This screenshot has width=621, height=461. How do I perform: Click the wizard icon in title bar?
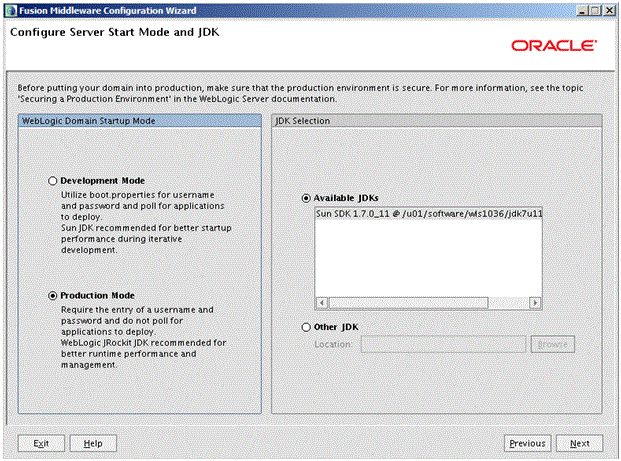(12, 11)
